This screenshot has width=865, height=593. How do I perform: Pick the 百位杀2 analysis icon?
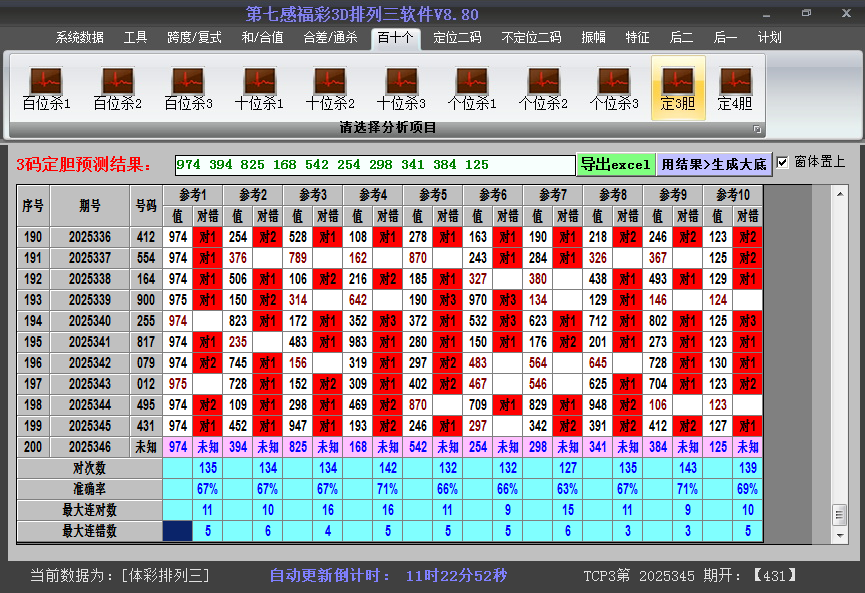117,88
